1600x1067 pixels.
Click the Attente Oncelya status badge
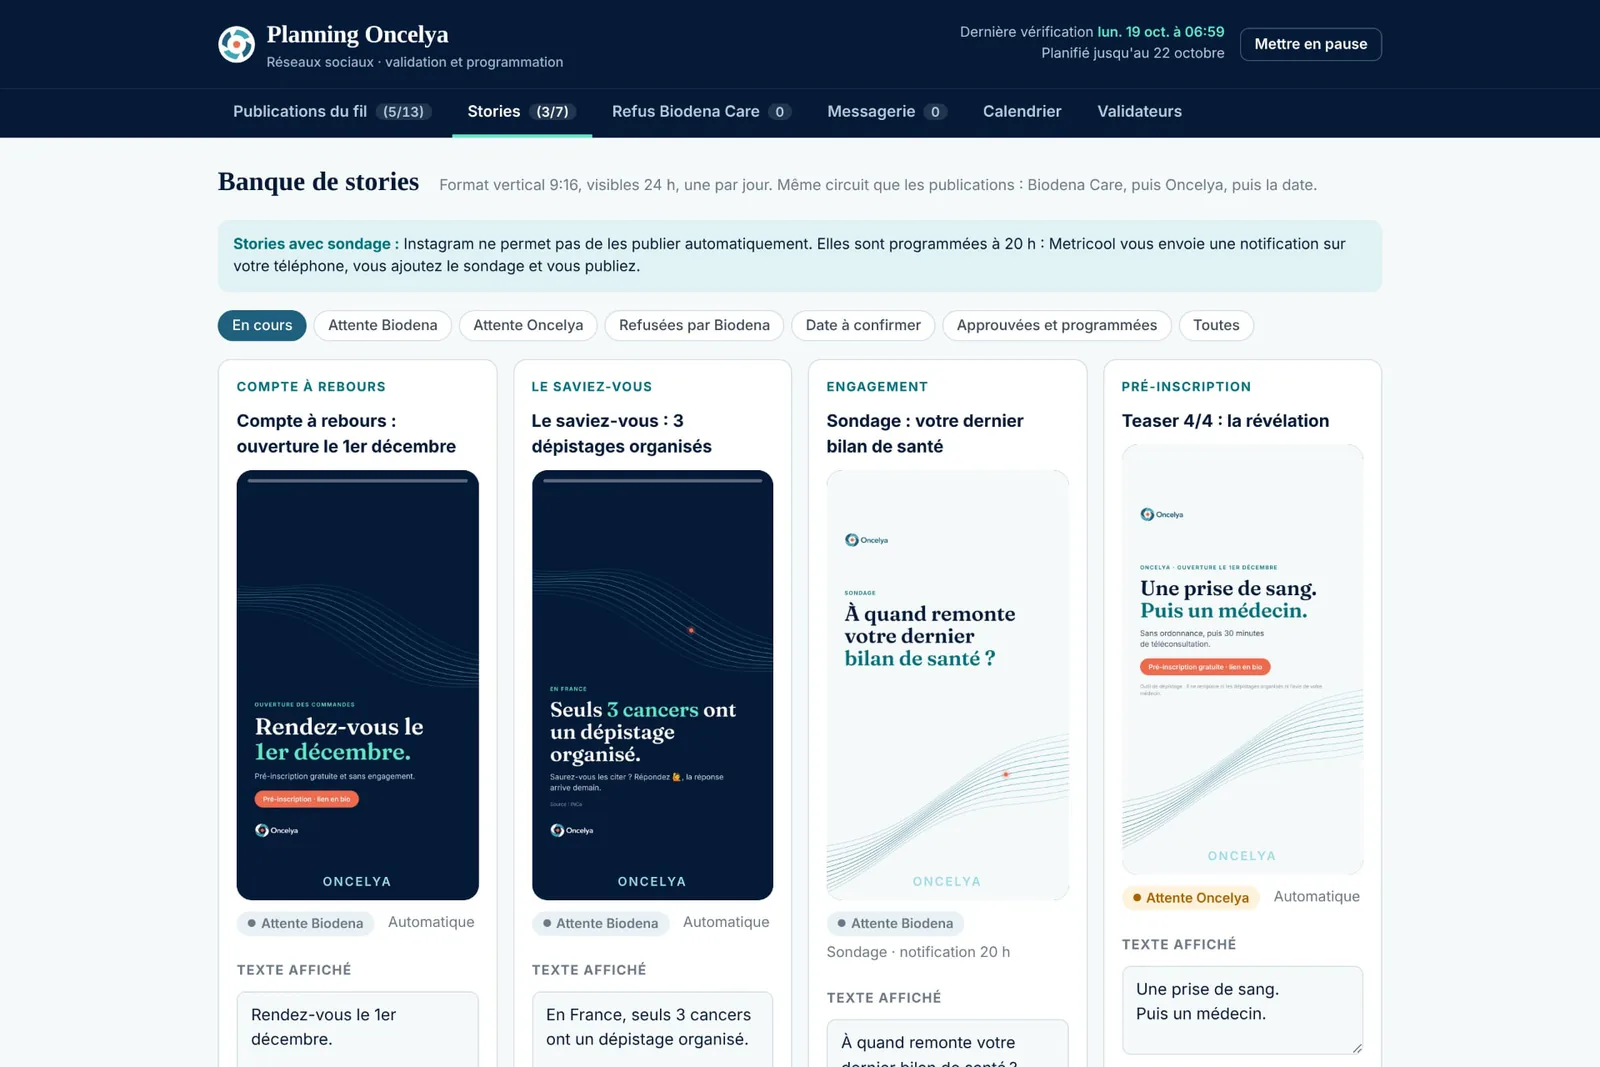[1190, 898]
